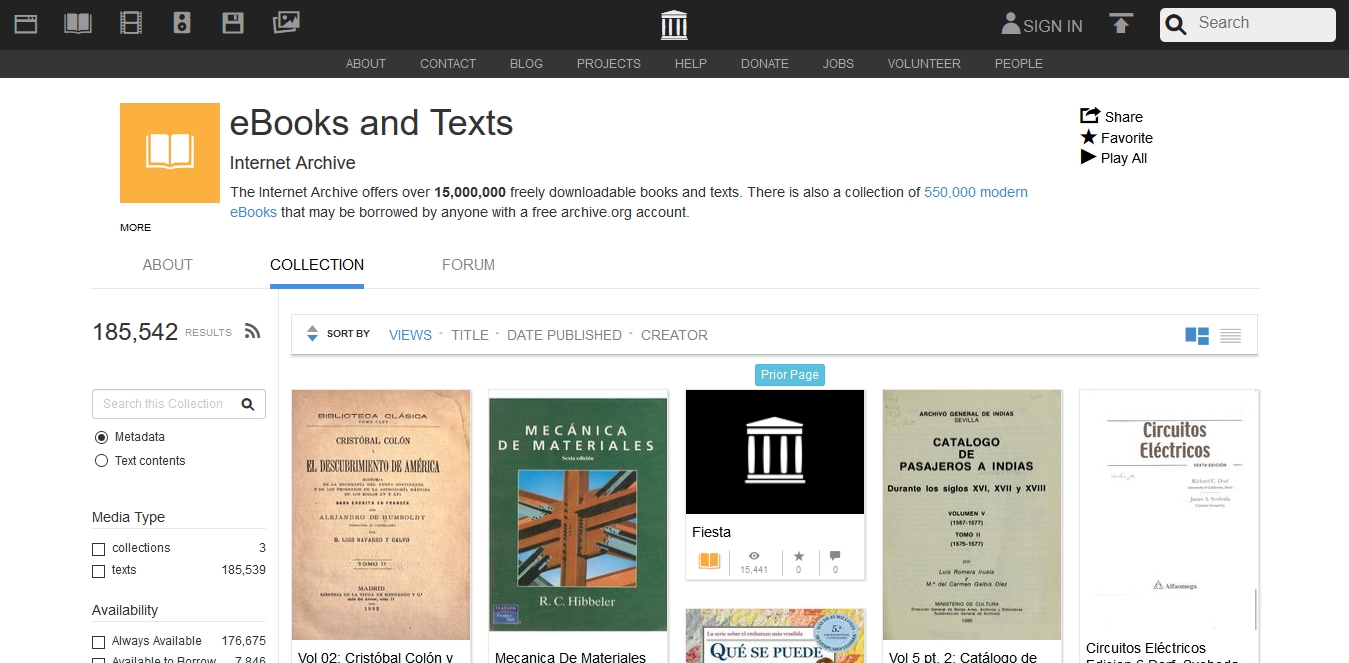
Task: Switch to tile grid view icon
Action: coord(1197,335)
